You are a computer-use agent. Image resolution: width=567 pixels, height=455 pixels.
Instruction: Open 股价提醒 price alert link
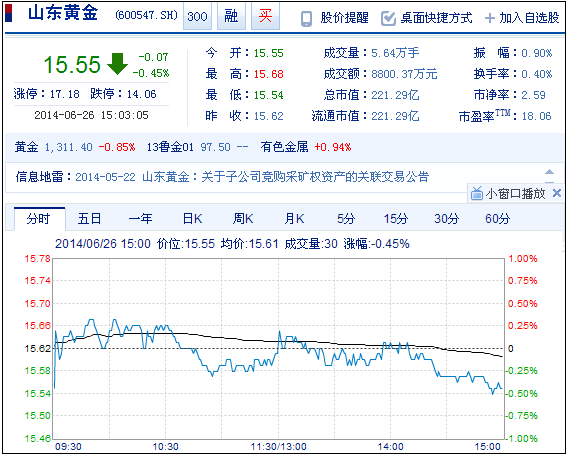point(344,18)
